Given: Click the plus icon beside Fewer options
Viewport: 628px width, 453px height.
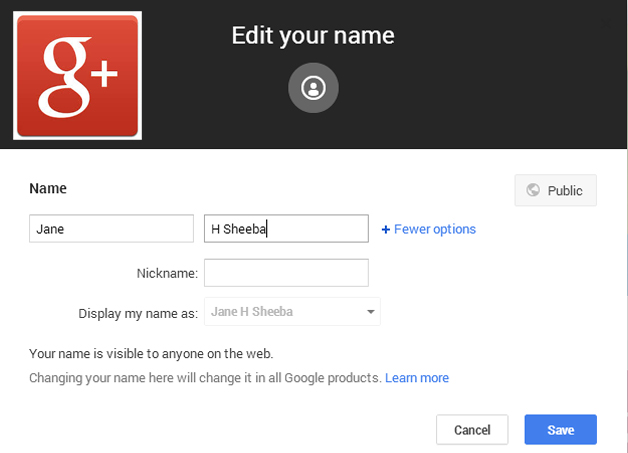Looking at the screenshot, I should [386, 230].
